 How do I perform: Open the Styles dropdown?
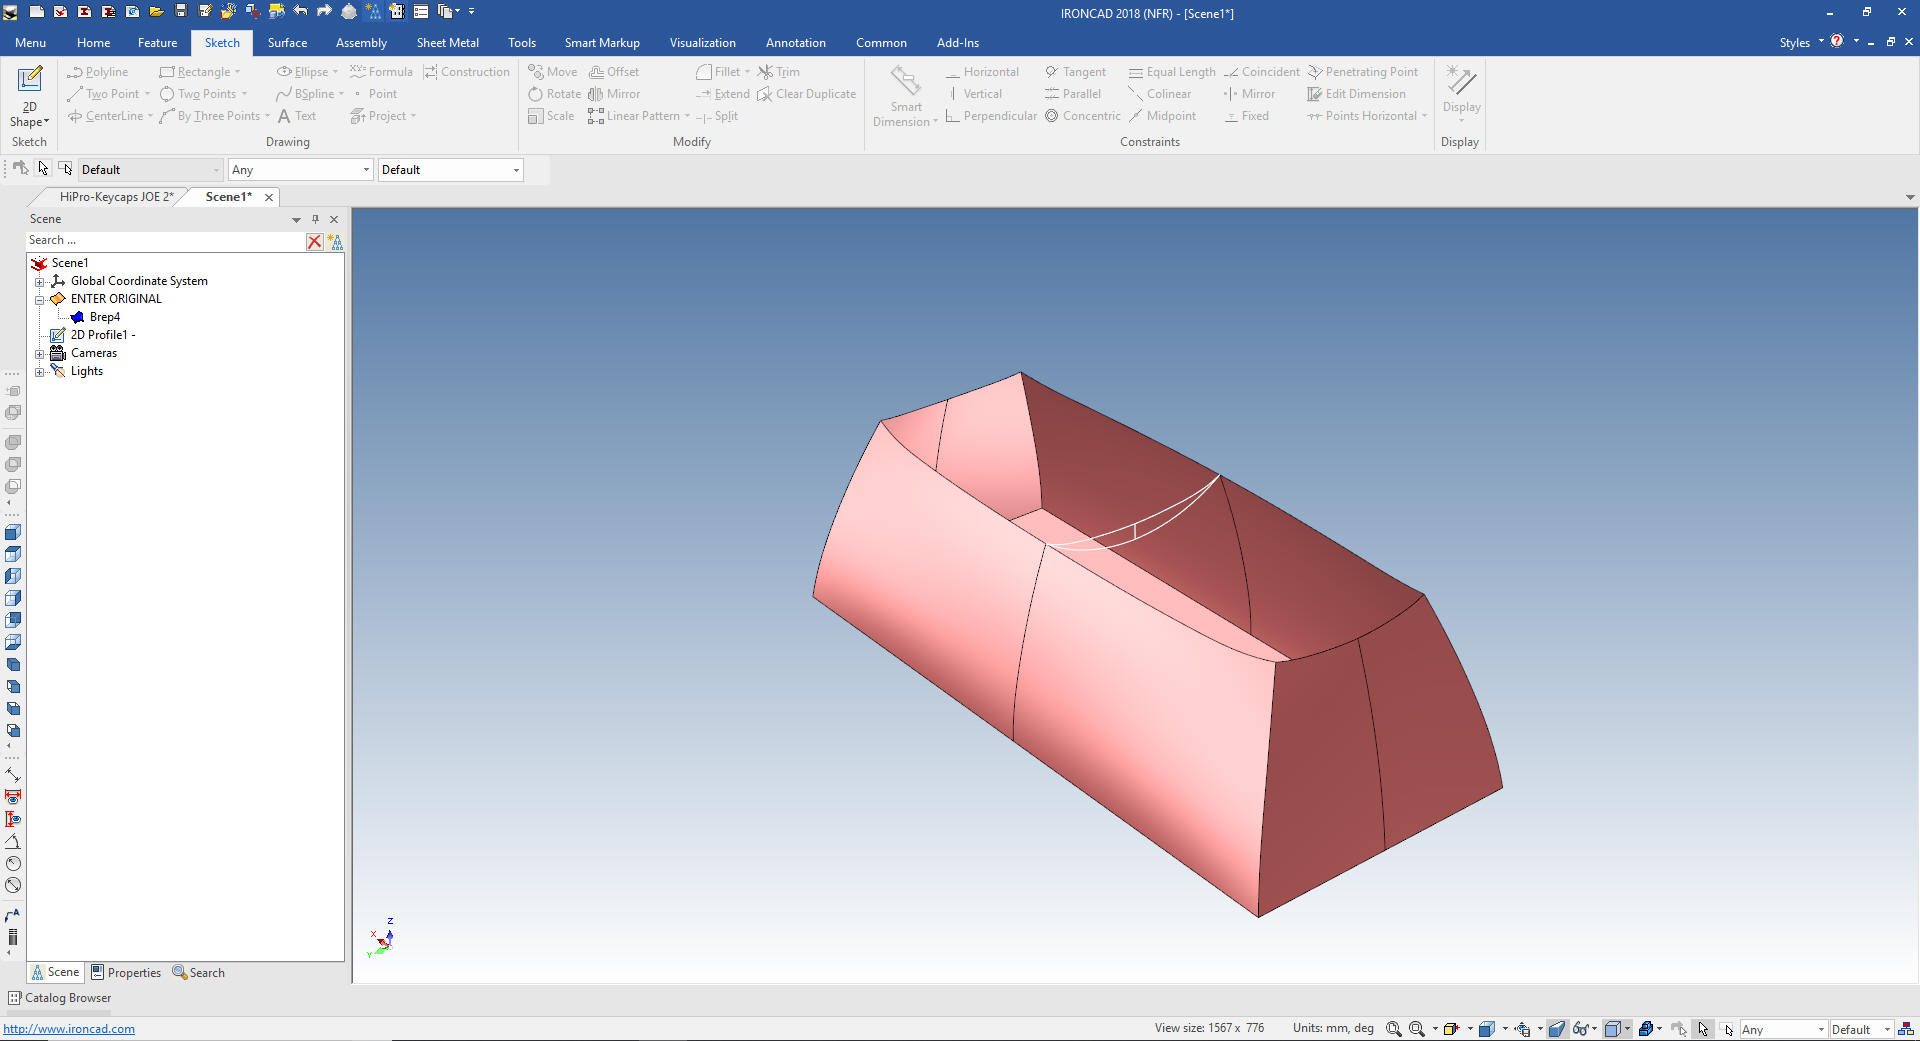(x=1801, y=43)
